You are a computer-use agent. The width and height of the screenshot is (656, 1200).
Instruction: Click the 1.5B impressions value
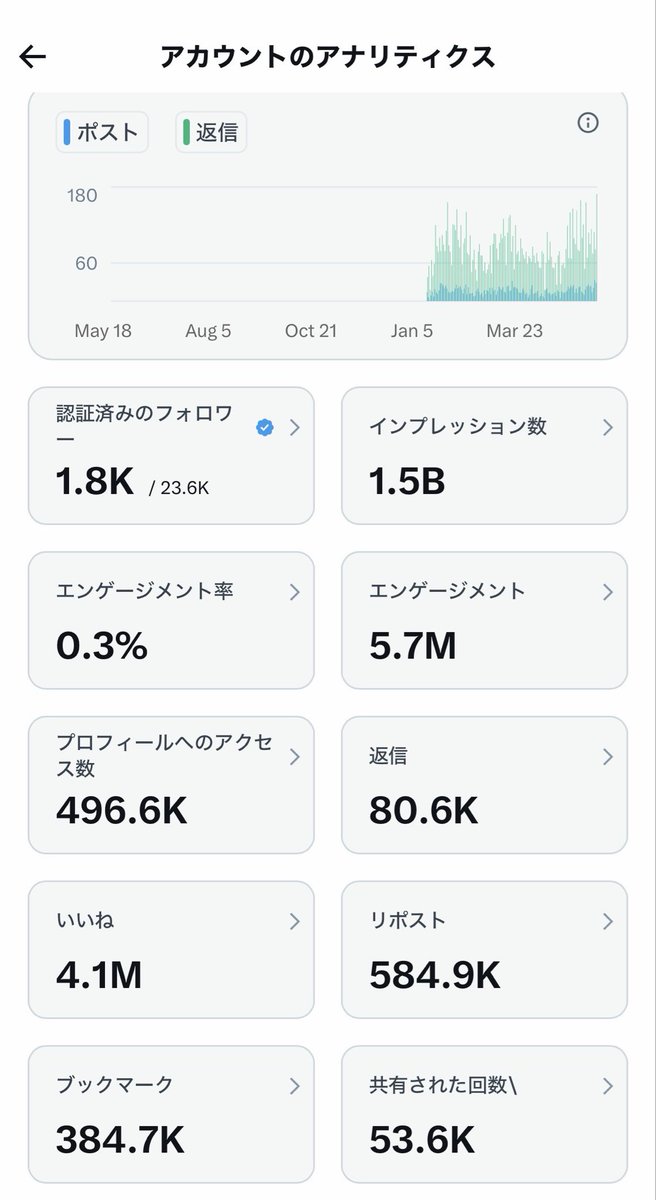(407, 482)
